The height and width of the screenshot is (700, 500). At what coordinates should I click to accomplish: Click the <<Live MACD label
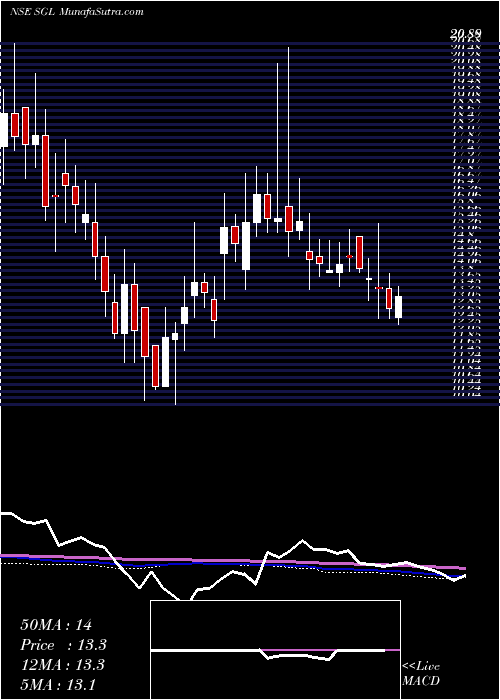[421, 675]
